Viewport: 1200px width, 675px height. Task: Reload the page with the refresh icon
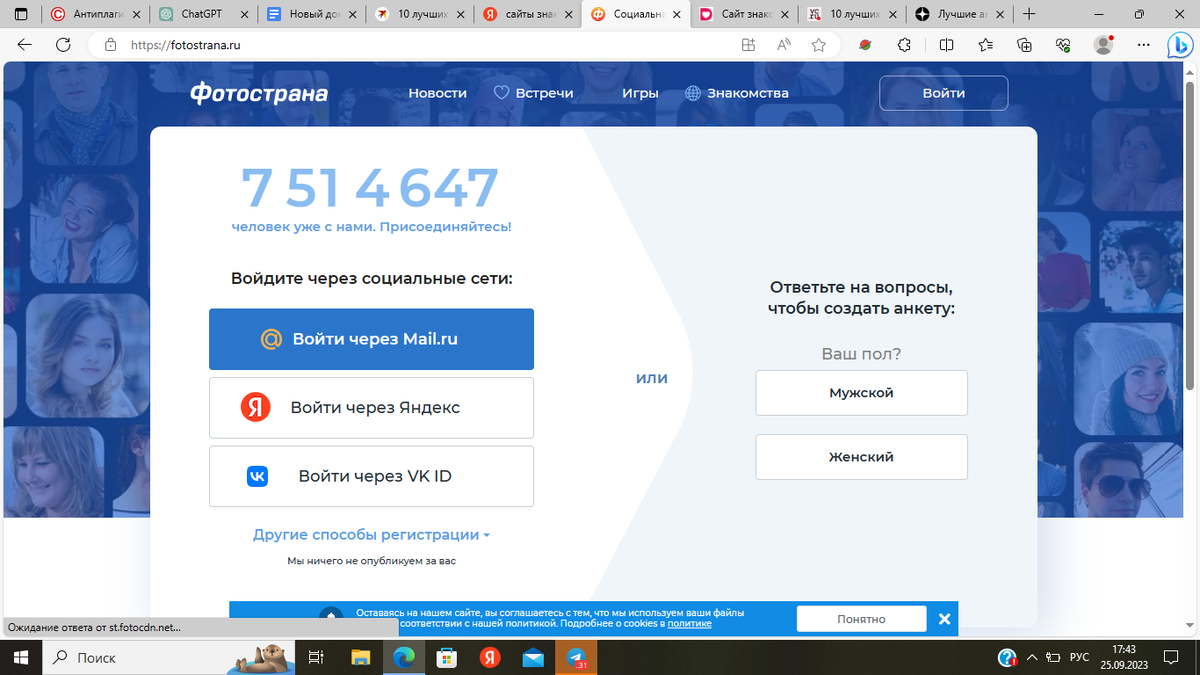pyautogui.click(x=63, y=45)
